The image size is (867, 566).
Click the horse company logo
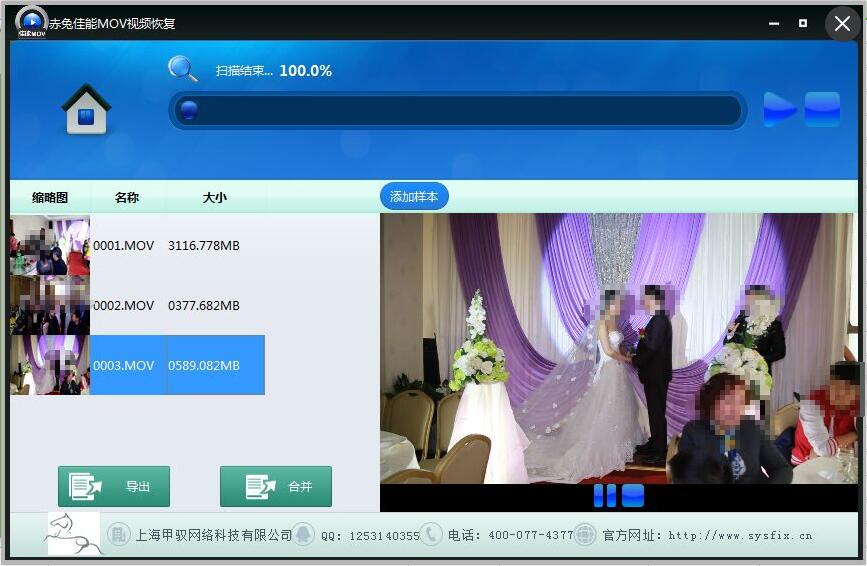74,533
